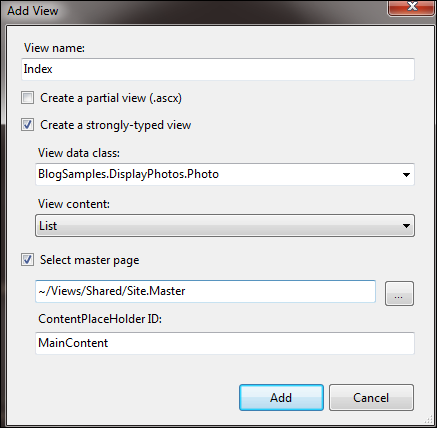This screenshot has width=437, height=428.
Task: Browse for master page with ellipsis button
Action: tap(399, 293)
